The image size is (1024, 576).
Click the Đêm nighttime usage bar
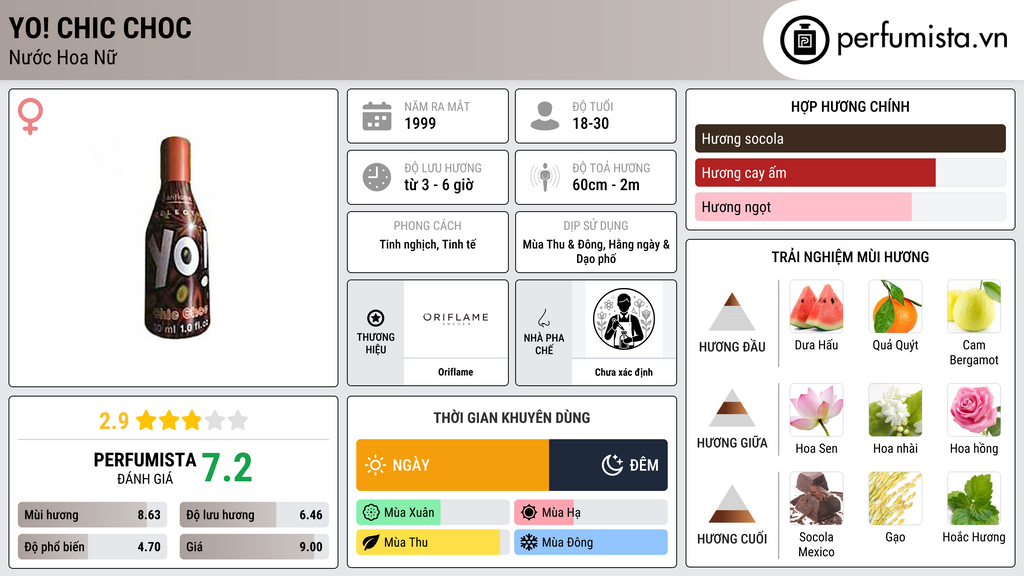coord(608,465)
